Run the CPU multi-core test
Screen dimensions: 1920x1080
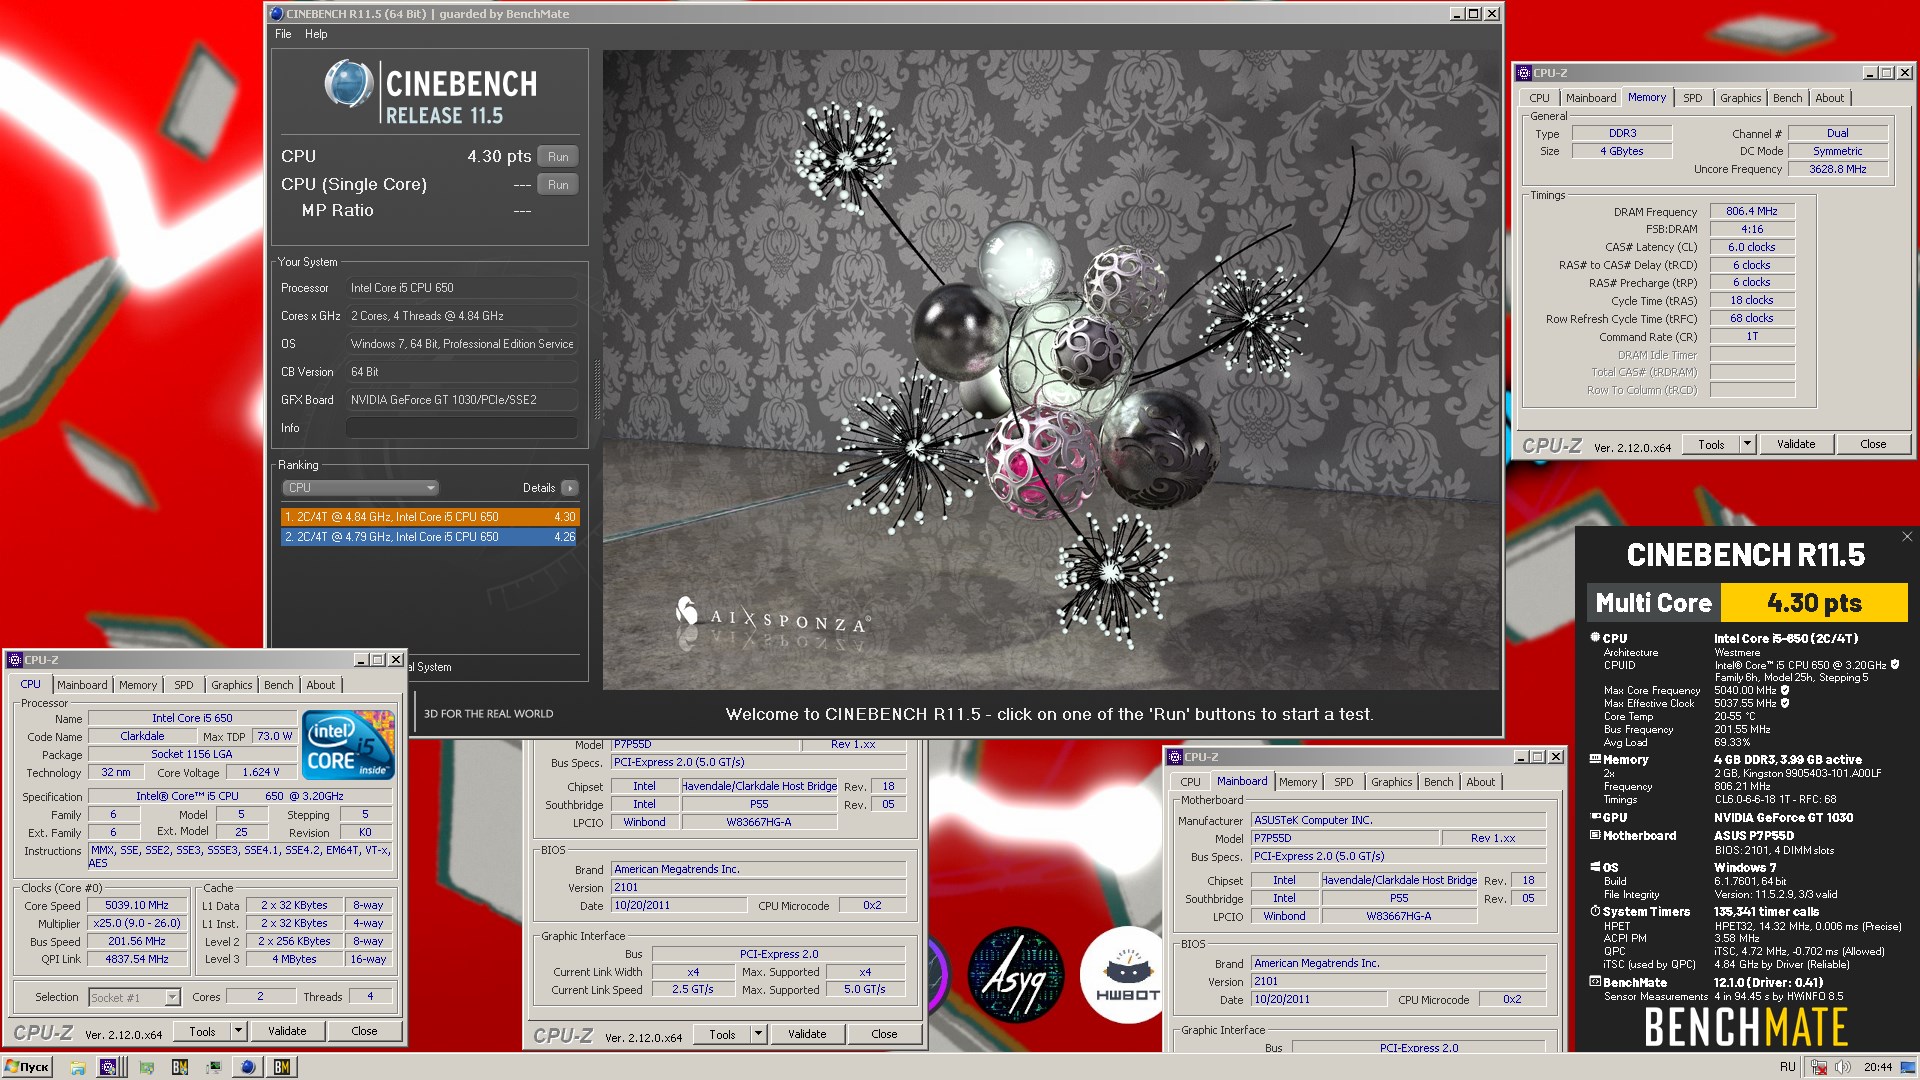coord(558,157)
